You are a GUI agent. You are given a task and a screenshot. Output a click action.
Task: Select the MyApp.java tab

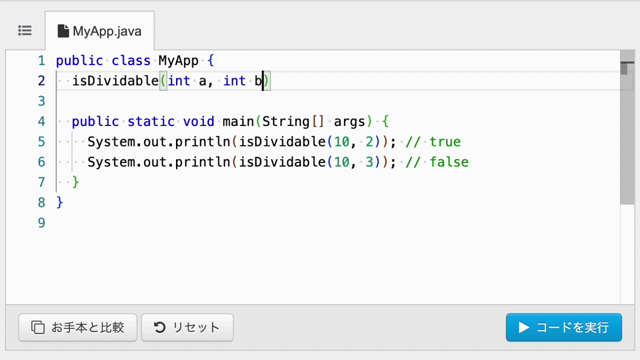(100, 31)
